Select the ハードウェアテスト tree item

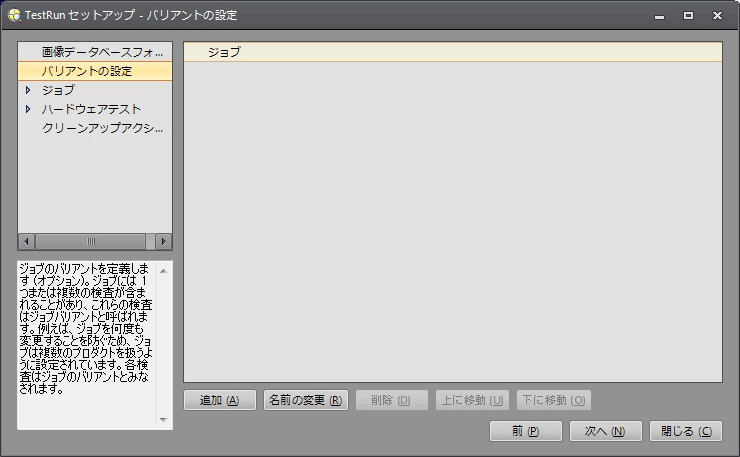[91, 109]
